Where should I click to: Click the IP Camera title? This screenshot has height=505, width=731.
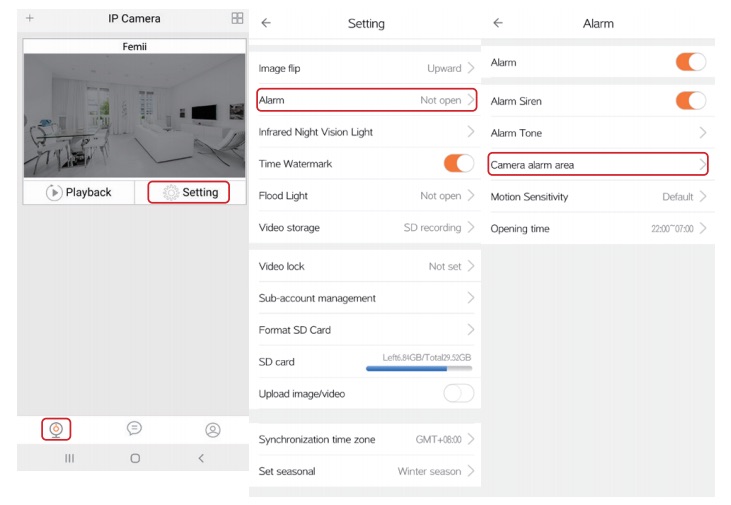(x=134, y=19)
